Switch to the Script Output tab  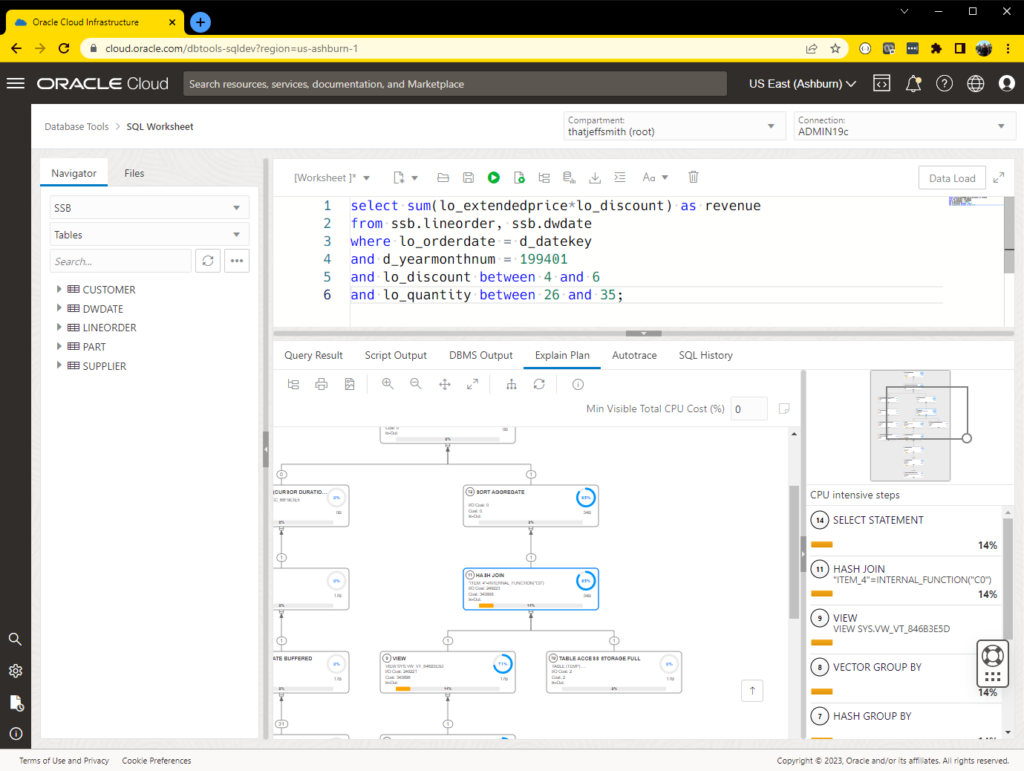click(396, 355)
